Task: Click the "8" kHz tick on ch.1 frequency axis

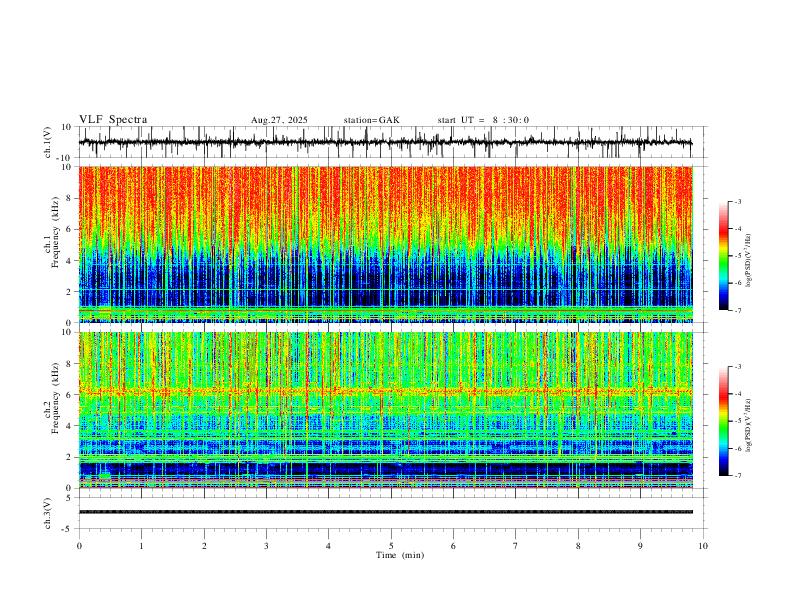Action: pyautogui.click(x=69, y=198)
